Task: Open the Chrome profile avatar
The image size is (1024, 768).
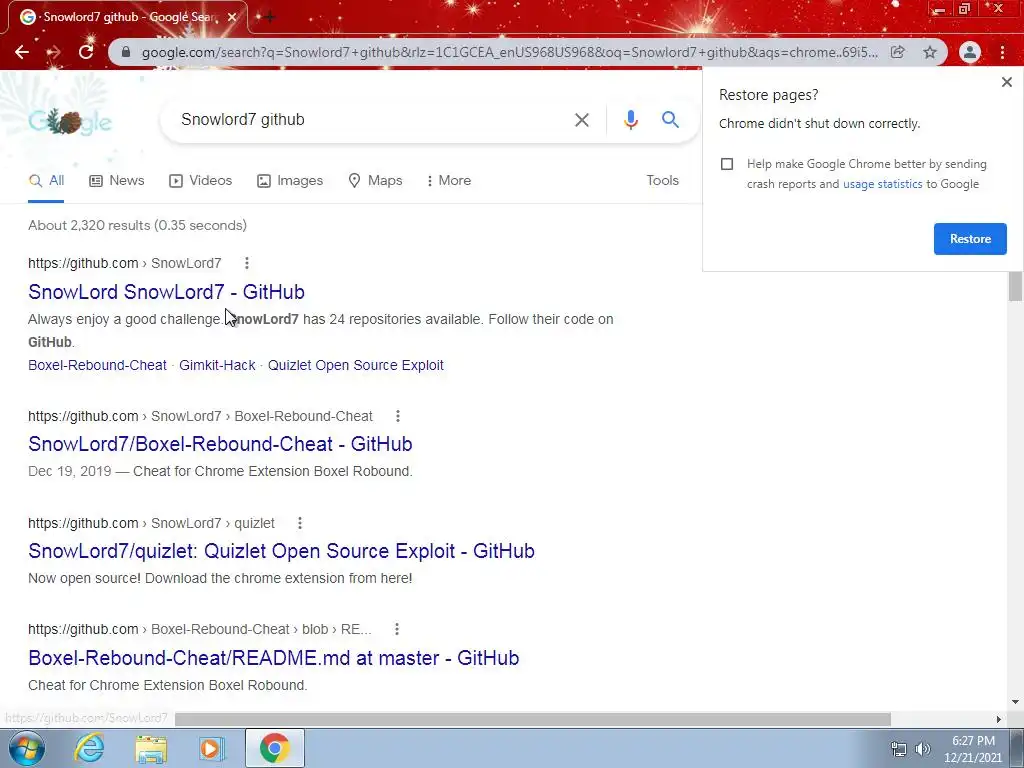Action: click(970, 52)
